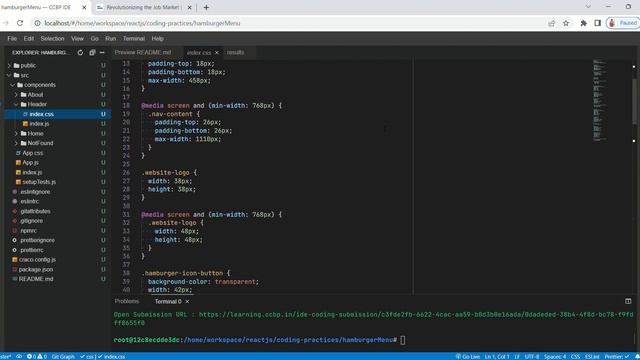Switch to the Problems panel tab

[x=127, y=302]
